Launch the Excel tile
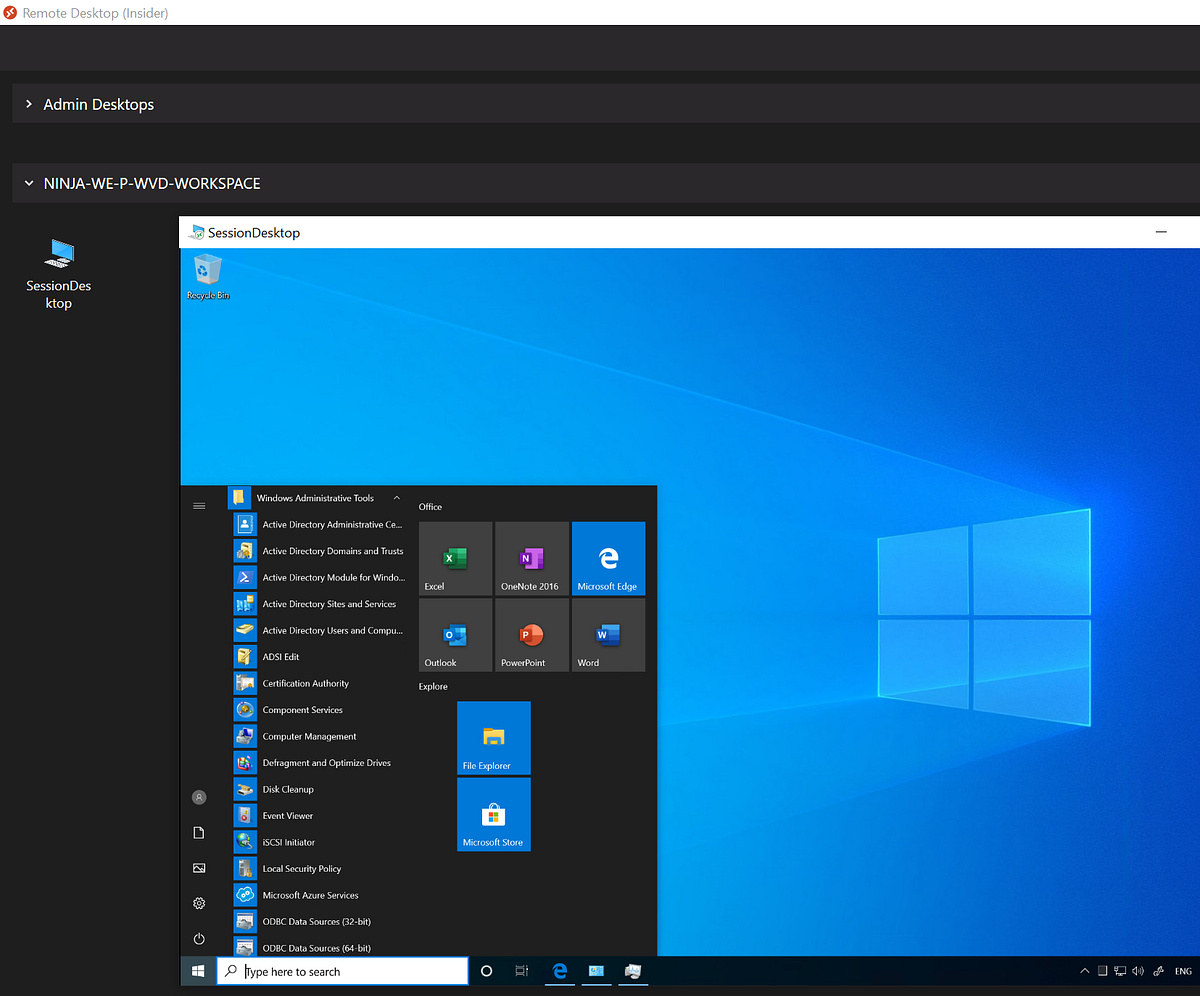This screenshot has width=1200, height=996. 456,559
